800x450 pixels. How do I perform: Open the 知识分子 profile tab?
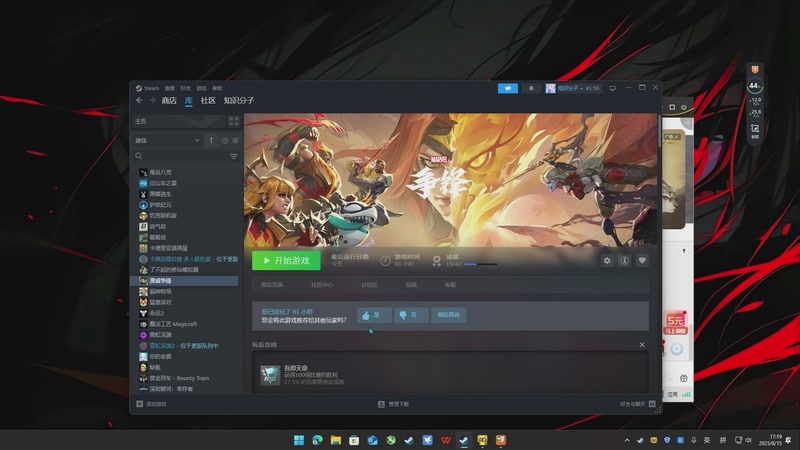pos(239,101)
